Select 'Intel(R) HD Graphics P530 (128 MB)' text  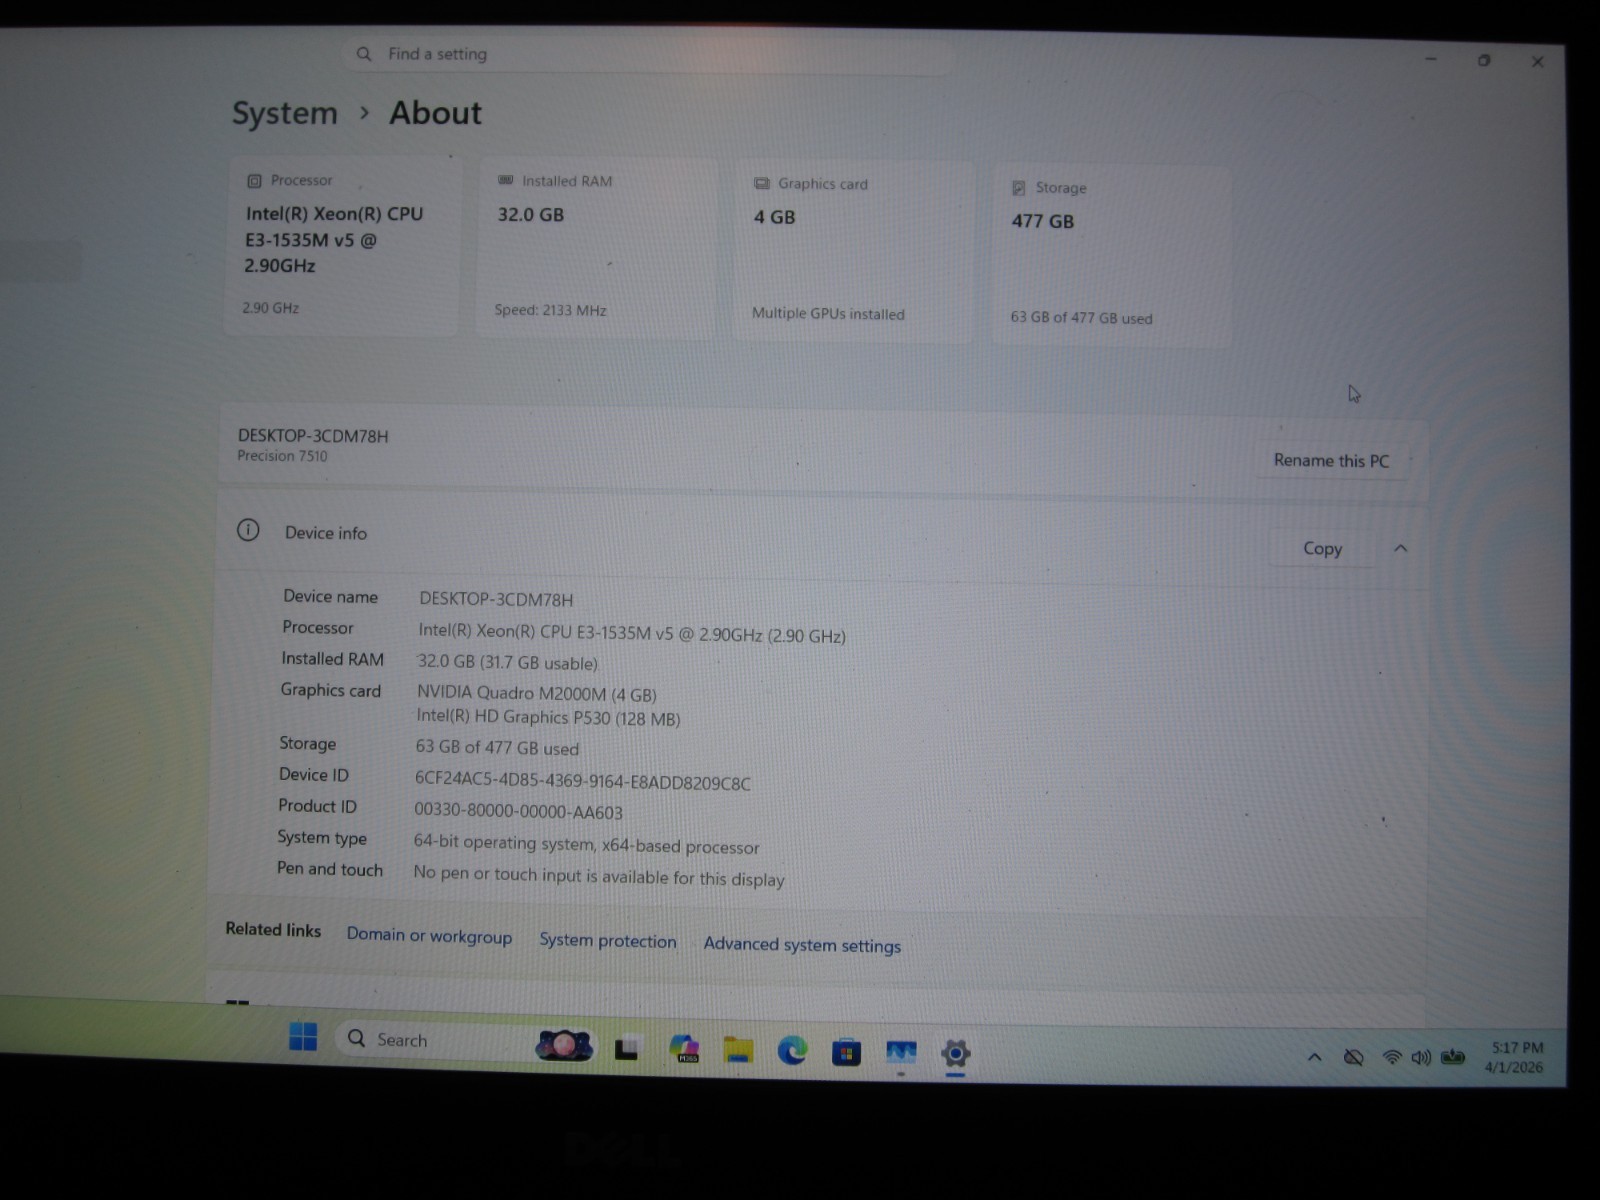548,717
